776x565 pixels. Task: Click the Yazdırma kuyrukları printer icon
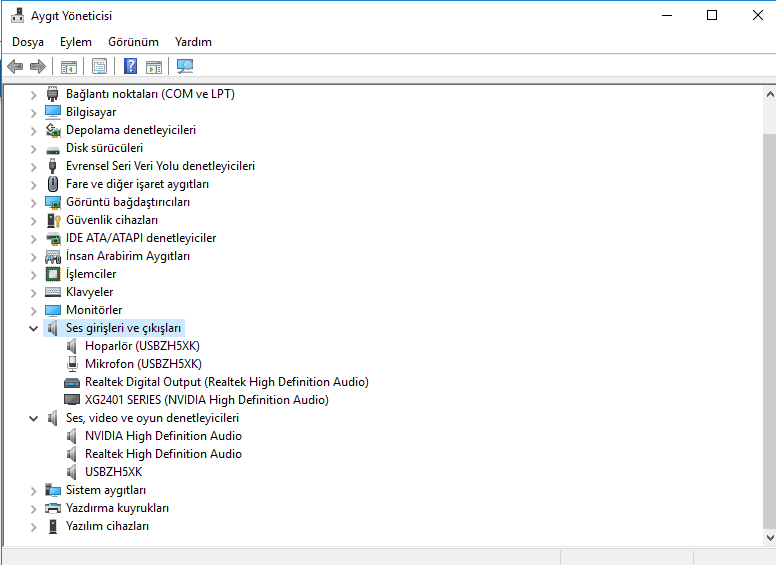click(52, 508)
